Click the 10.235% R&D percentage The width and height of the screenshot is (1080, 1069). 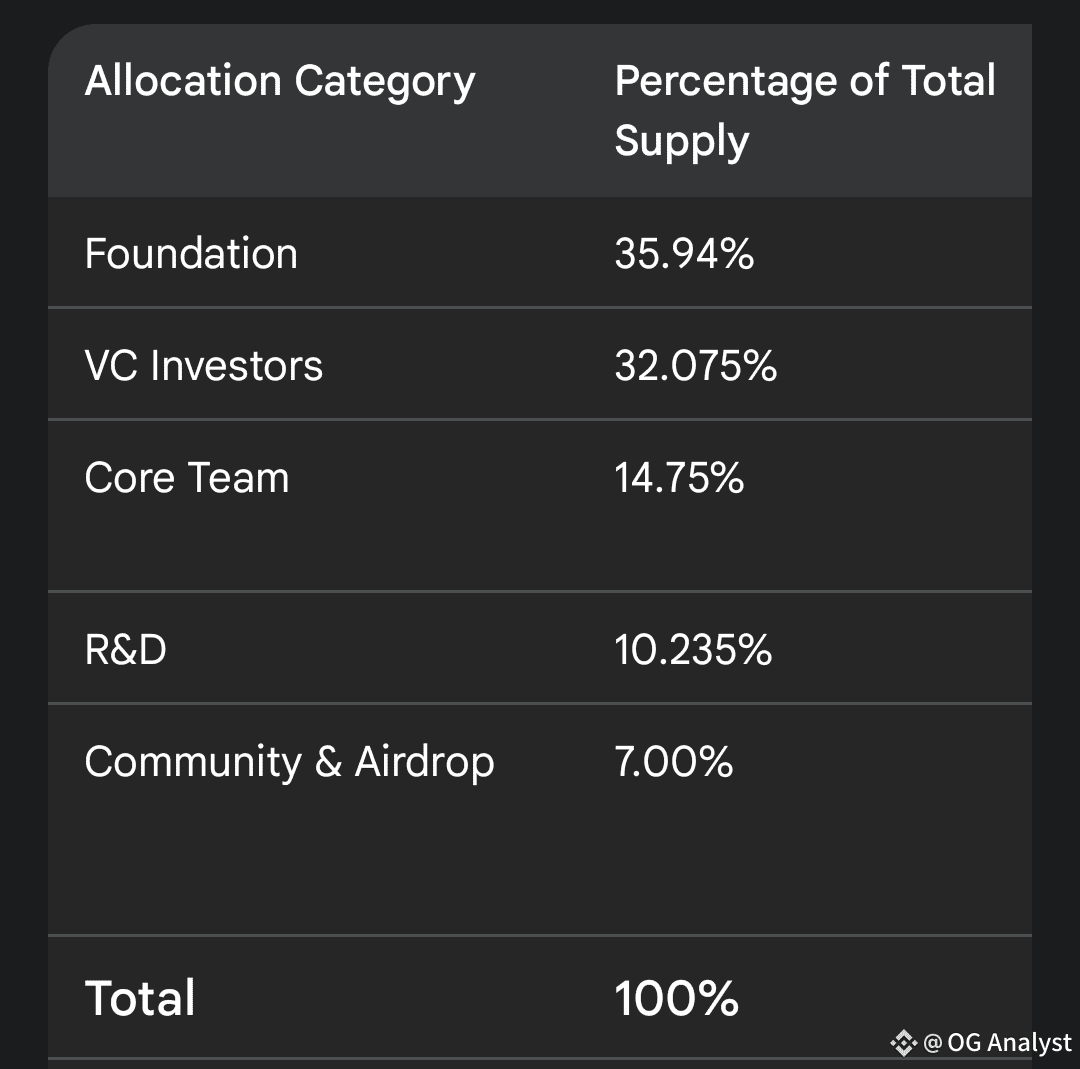pos(693,650)
